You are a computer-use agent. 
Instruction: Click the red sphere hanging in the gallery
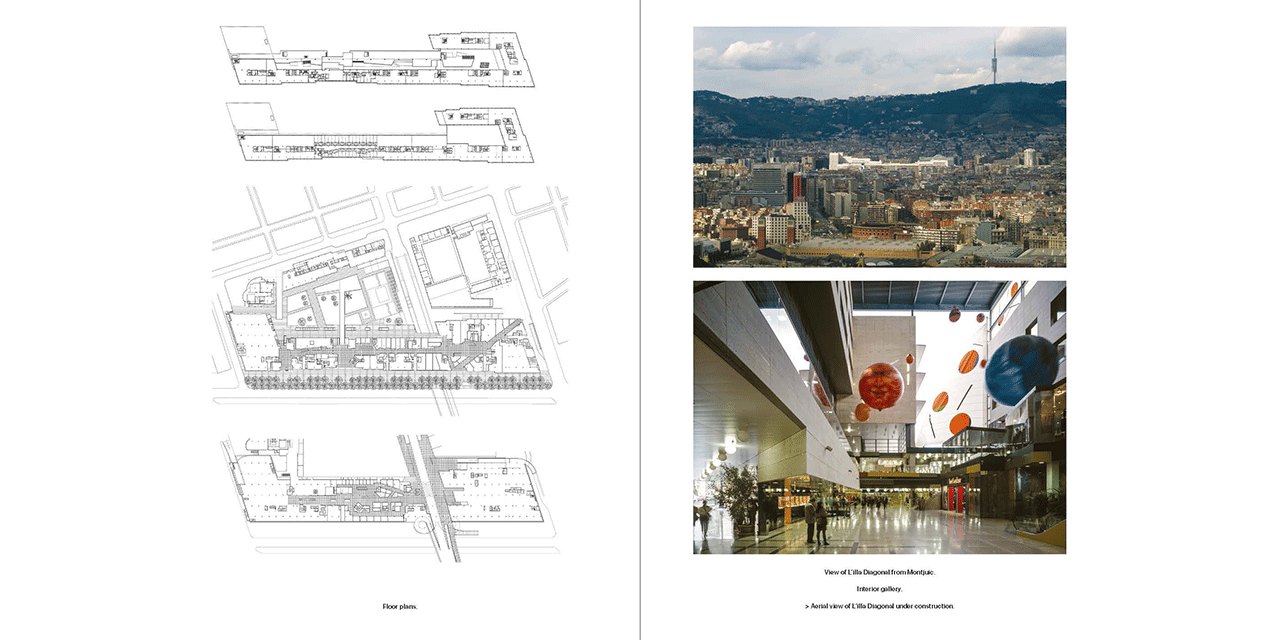880,386
